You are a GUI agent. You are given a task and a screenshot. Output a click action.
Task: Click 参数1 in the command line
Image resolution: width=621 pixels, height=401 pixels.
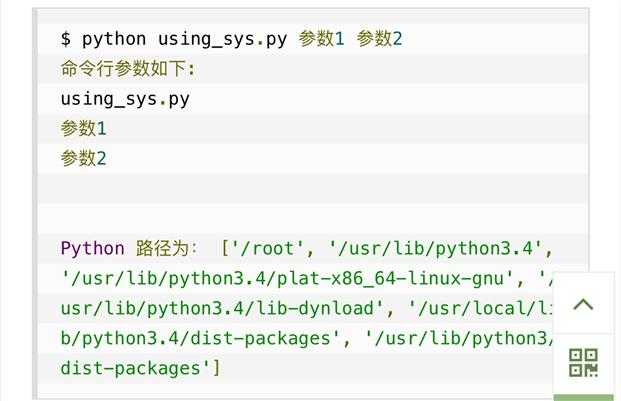(322, 39)
